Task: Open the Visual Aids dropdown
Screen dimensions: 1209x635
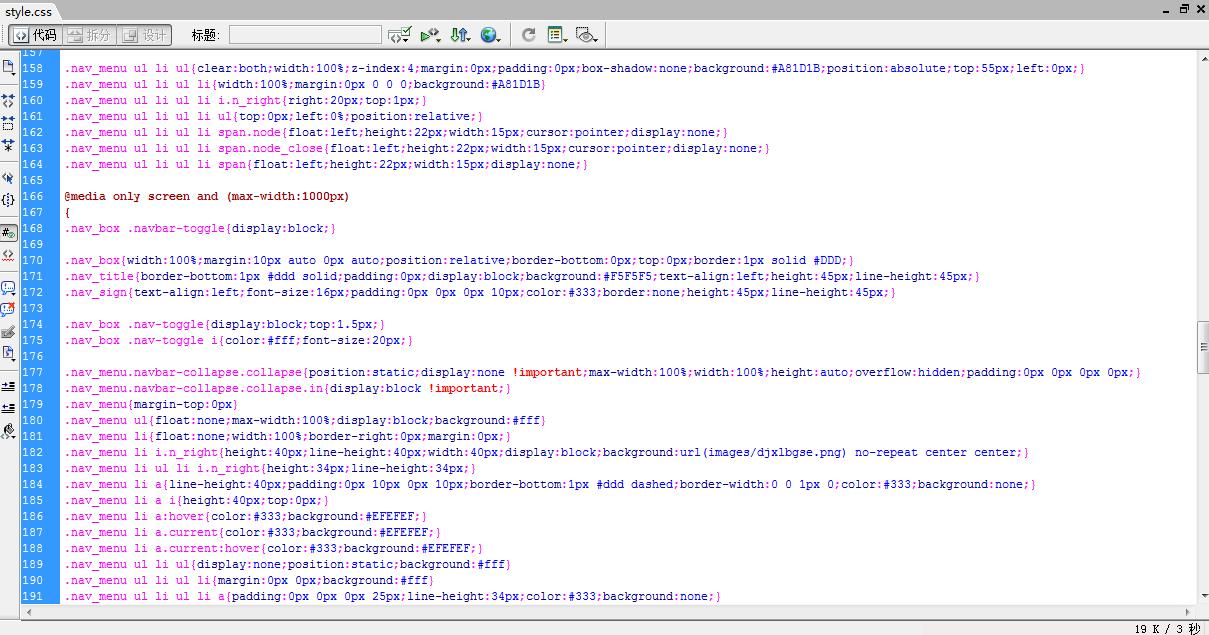Action: click(x=587, y=35)
